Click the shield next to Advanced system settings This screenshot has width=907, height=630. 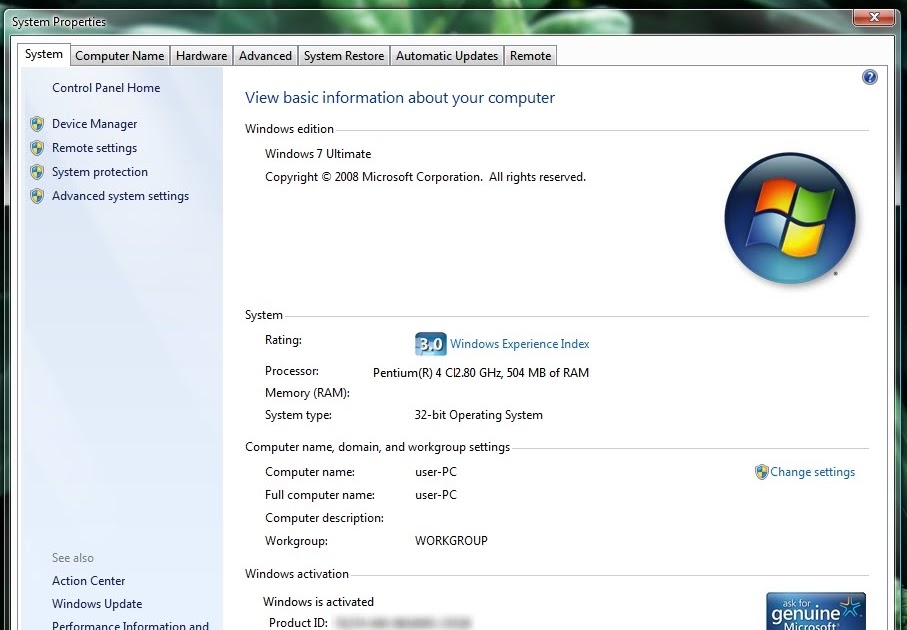(x=38, y=195)
